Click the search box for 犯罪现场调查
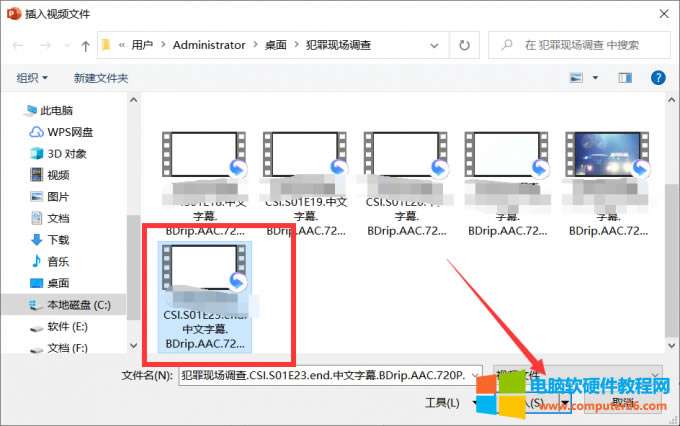Image resolution: width=680 pixels, height=426 pixels. [x=590, y=45]
